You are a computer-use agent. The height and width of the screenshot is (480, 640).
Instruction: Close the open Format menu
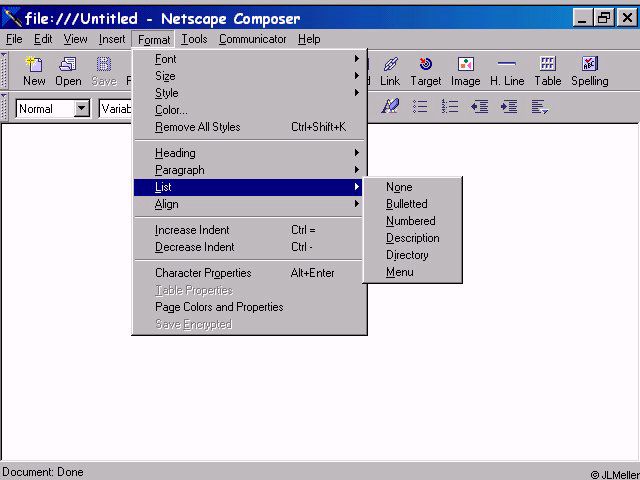154,40
